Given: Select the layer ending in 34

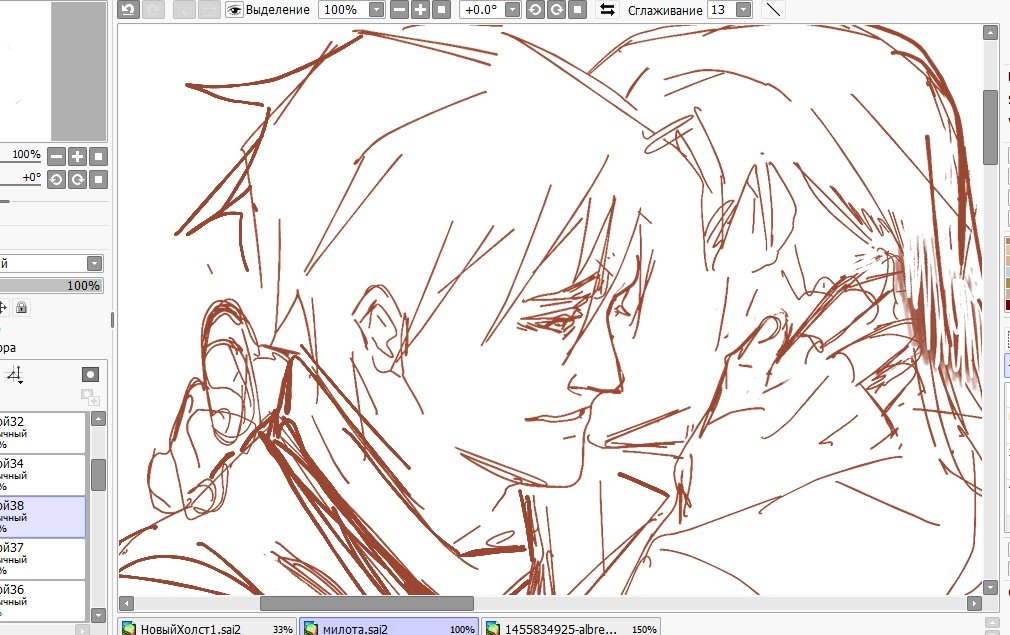Looking at the screenshot, I should pyautogui.click(x=43, y=475).
